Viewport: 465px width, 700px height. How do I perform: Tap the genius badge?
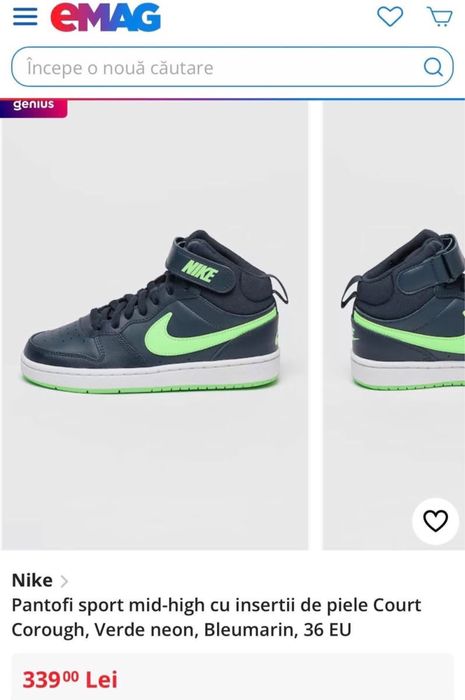33,108
